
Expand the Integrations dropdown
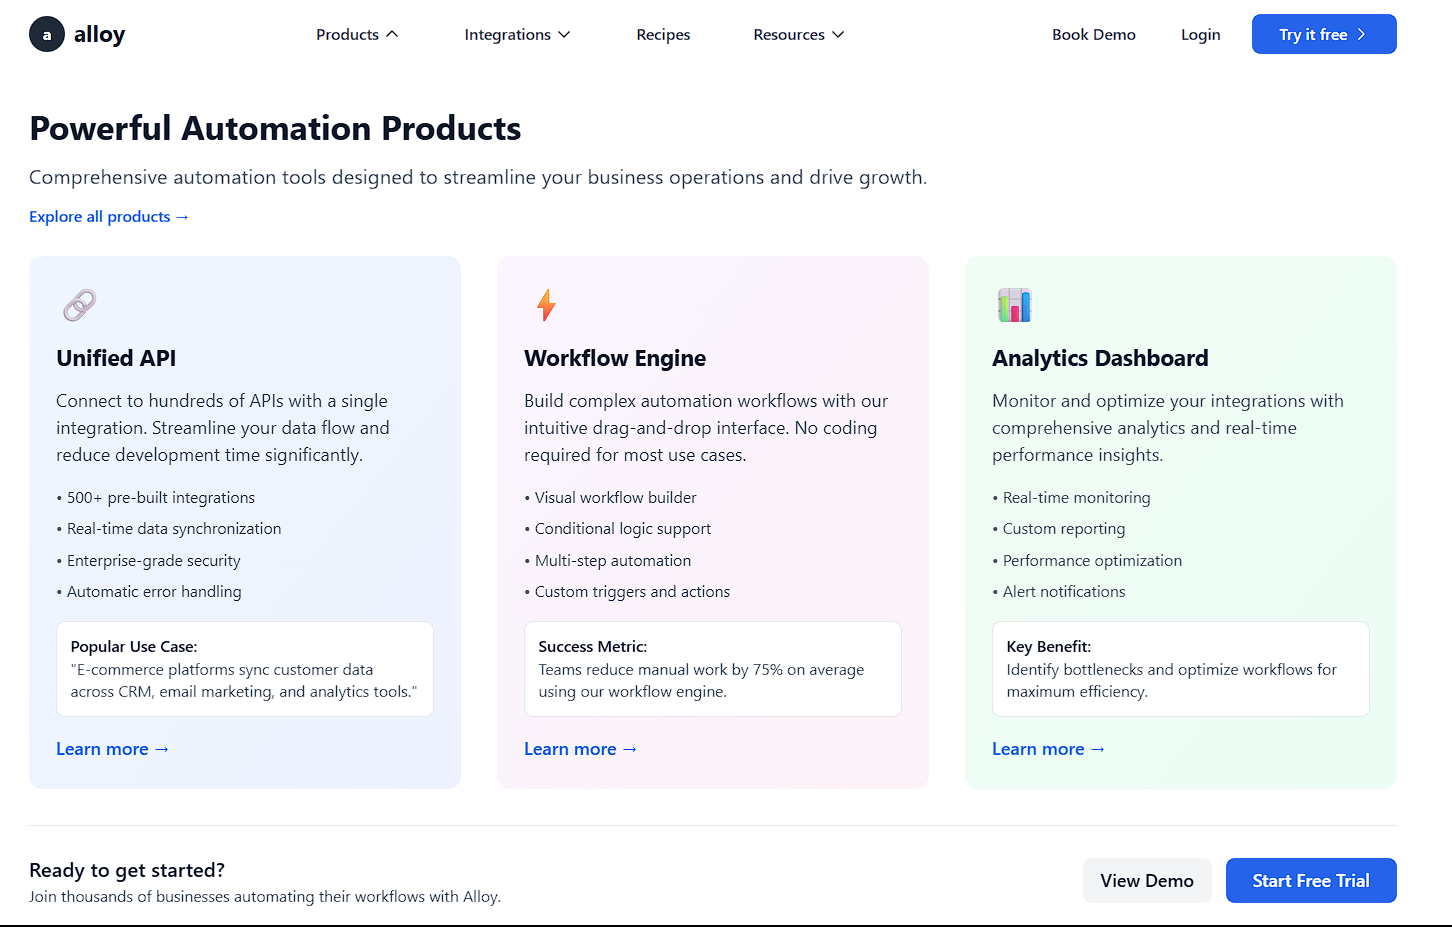[517, 35]
